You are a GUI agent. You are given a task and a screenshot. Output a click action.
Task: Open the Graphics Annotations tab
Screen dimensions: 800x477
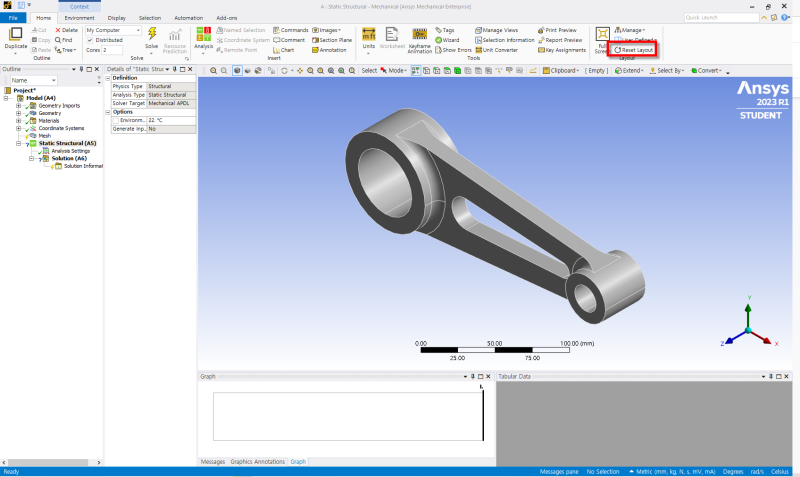(x=258, y=462)
